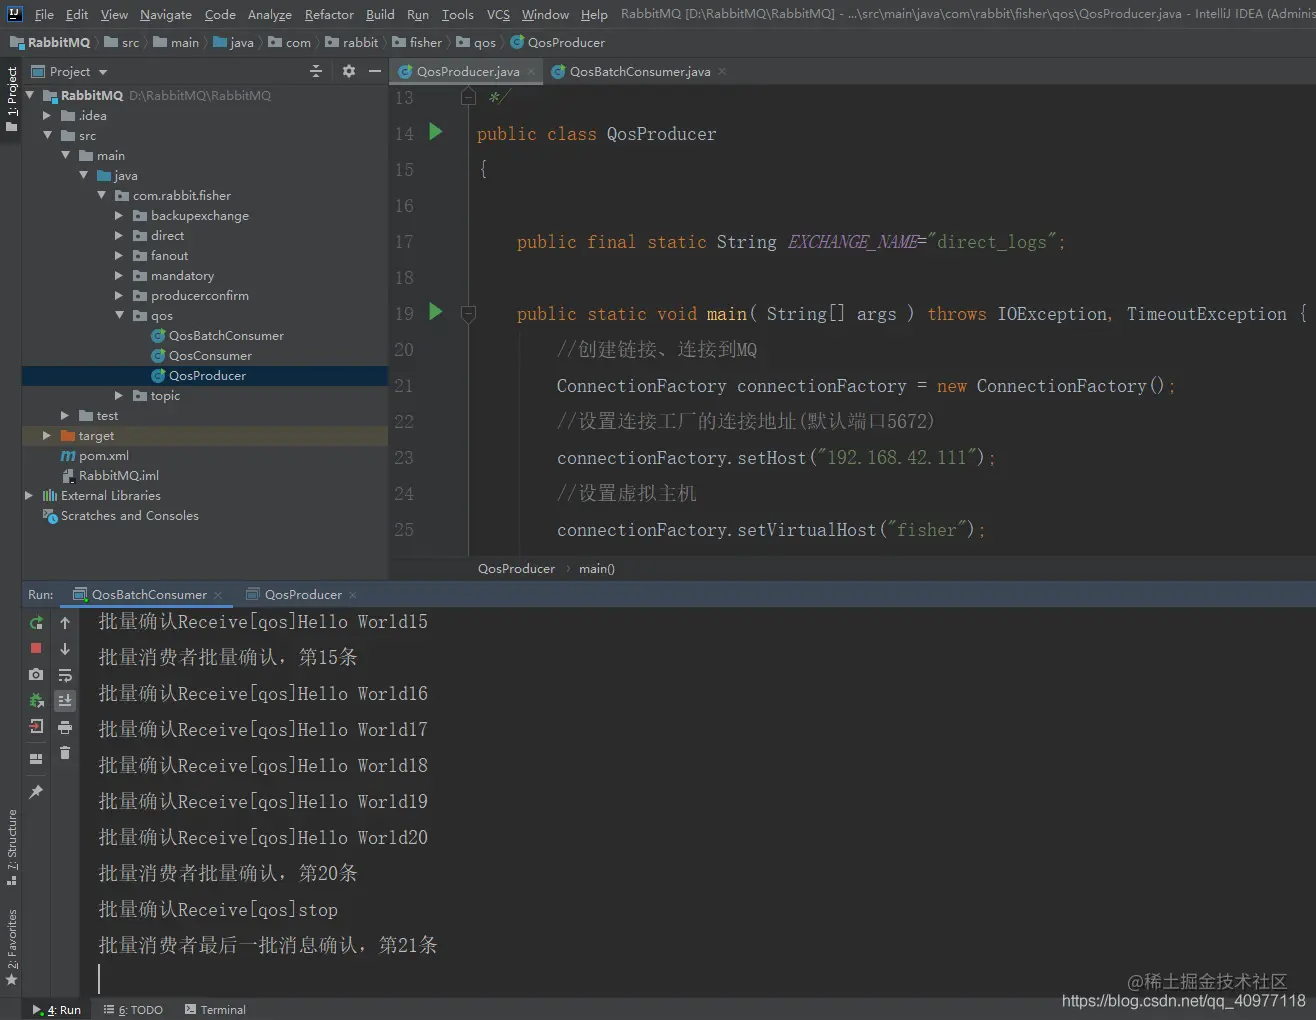This screenshot has width=1316, height=1020.
Task: Open pom.xml in project tree
Action: click(103, 455)
